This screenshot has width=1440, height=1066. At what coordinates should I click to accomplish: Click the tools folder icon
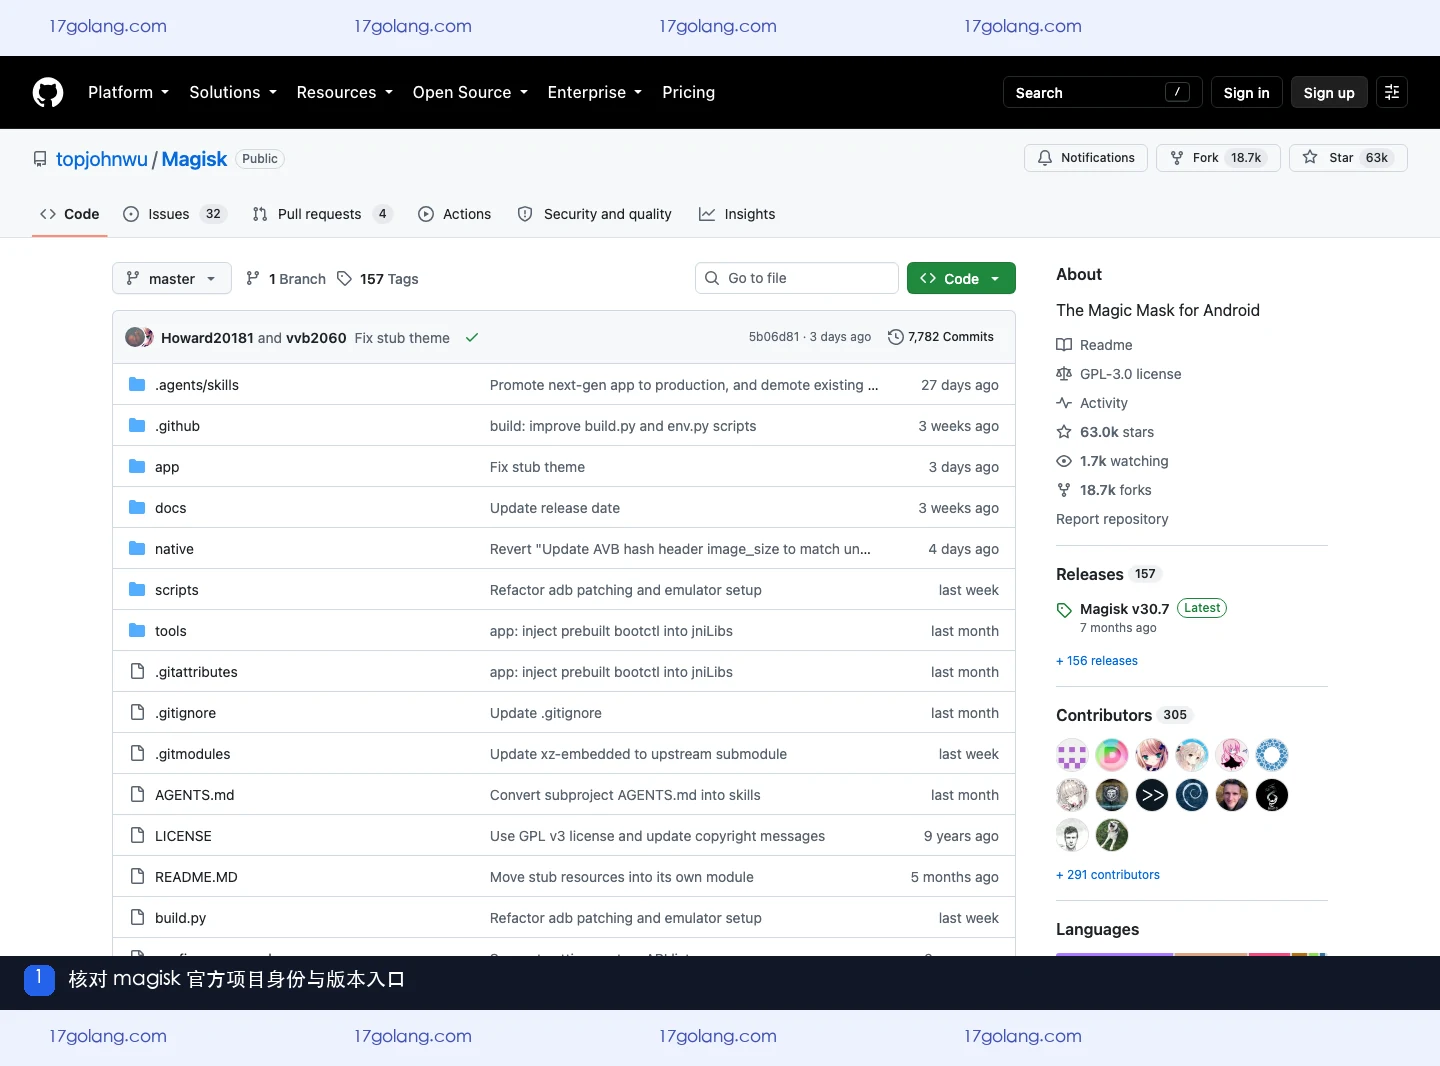[x=137, y=631]
